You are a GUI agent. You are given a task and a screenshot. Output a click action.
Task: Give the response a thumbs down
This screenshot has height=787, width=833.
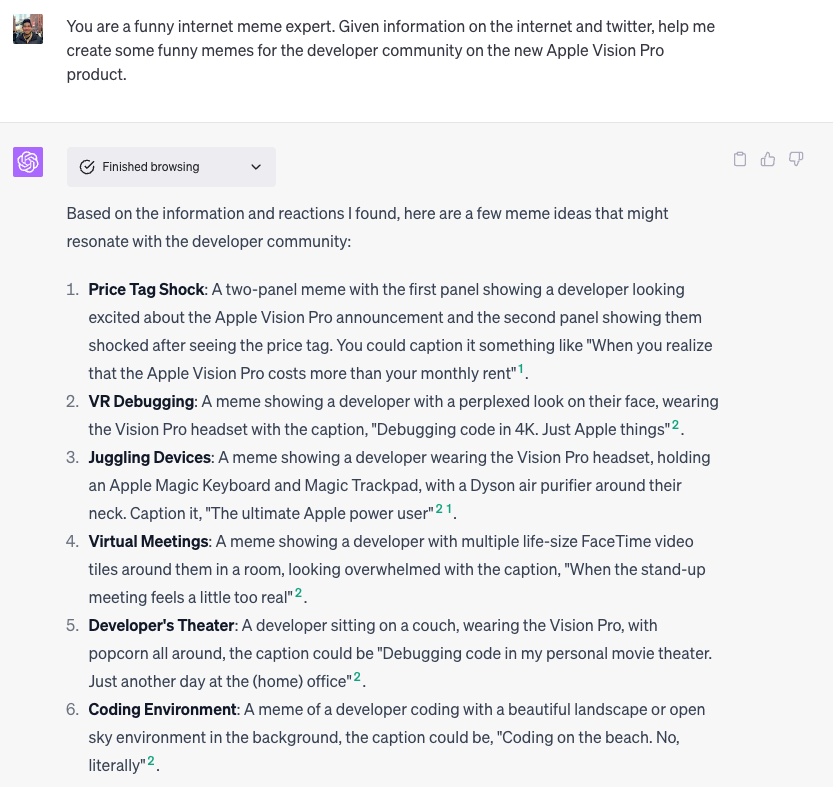coord(796,159)
